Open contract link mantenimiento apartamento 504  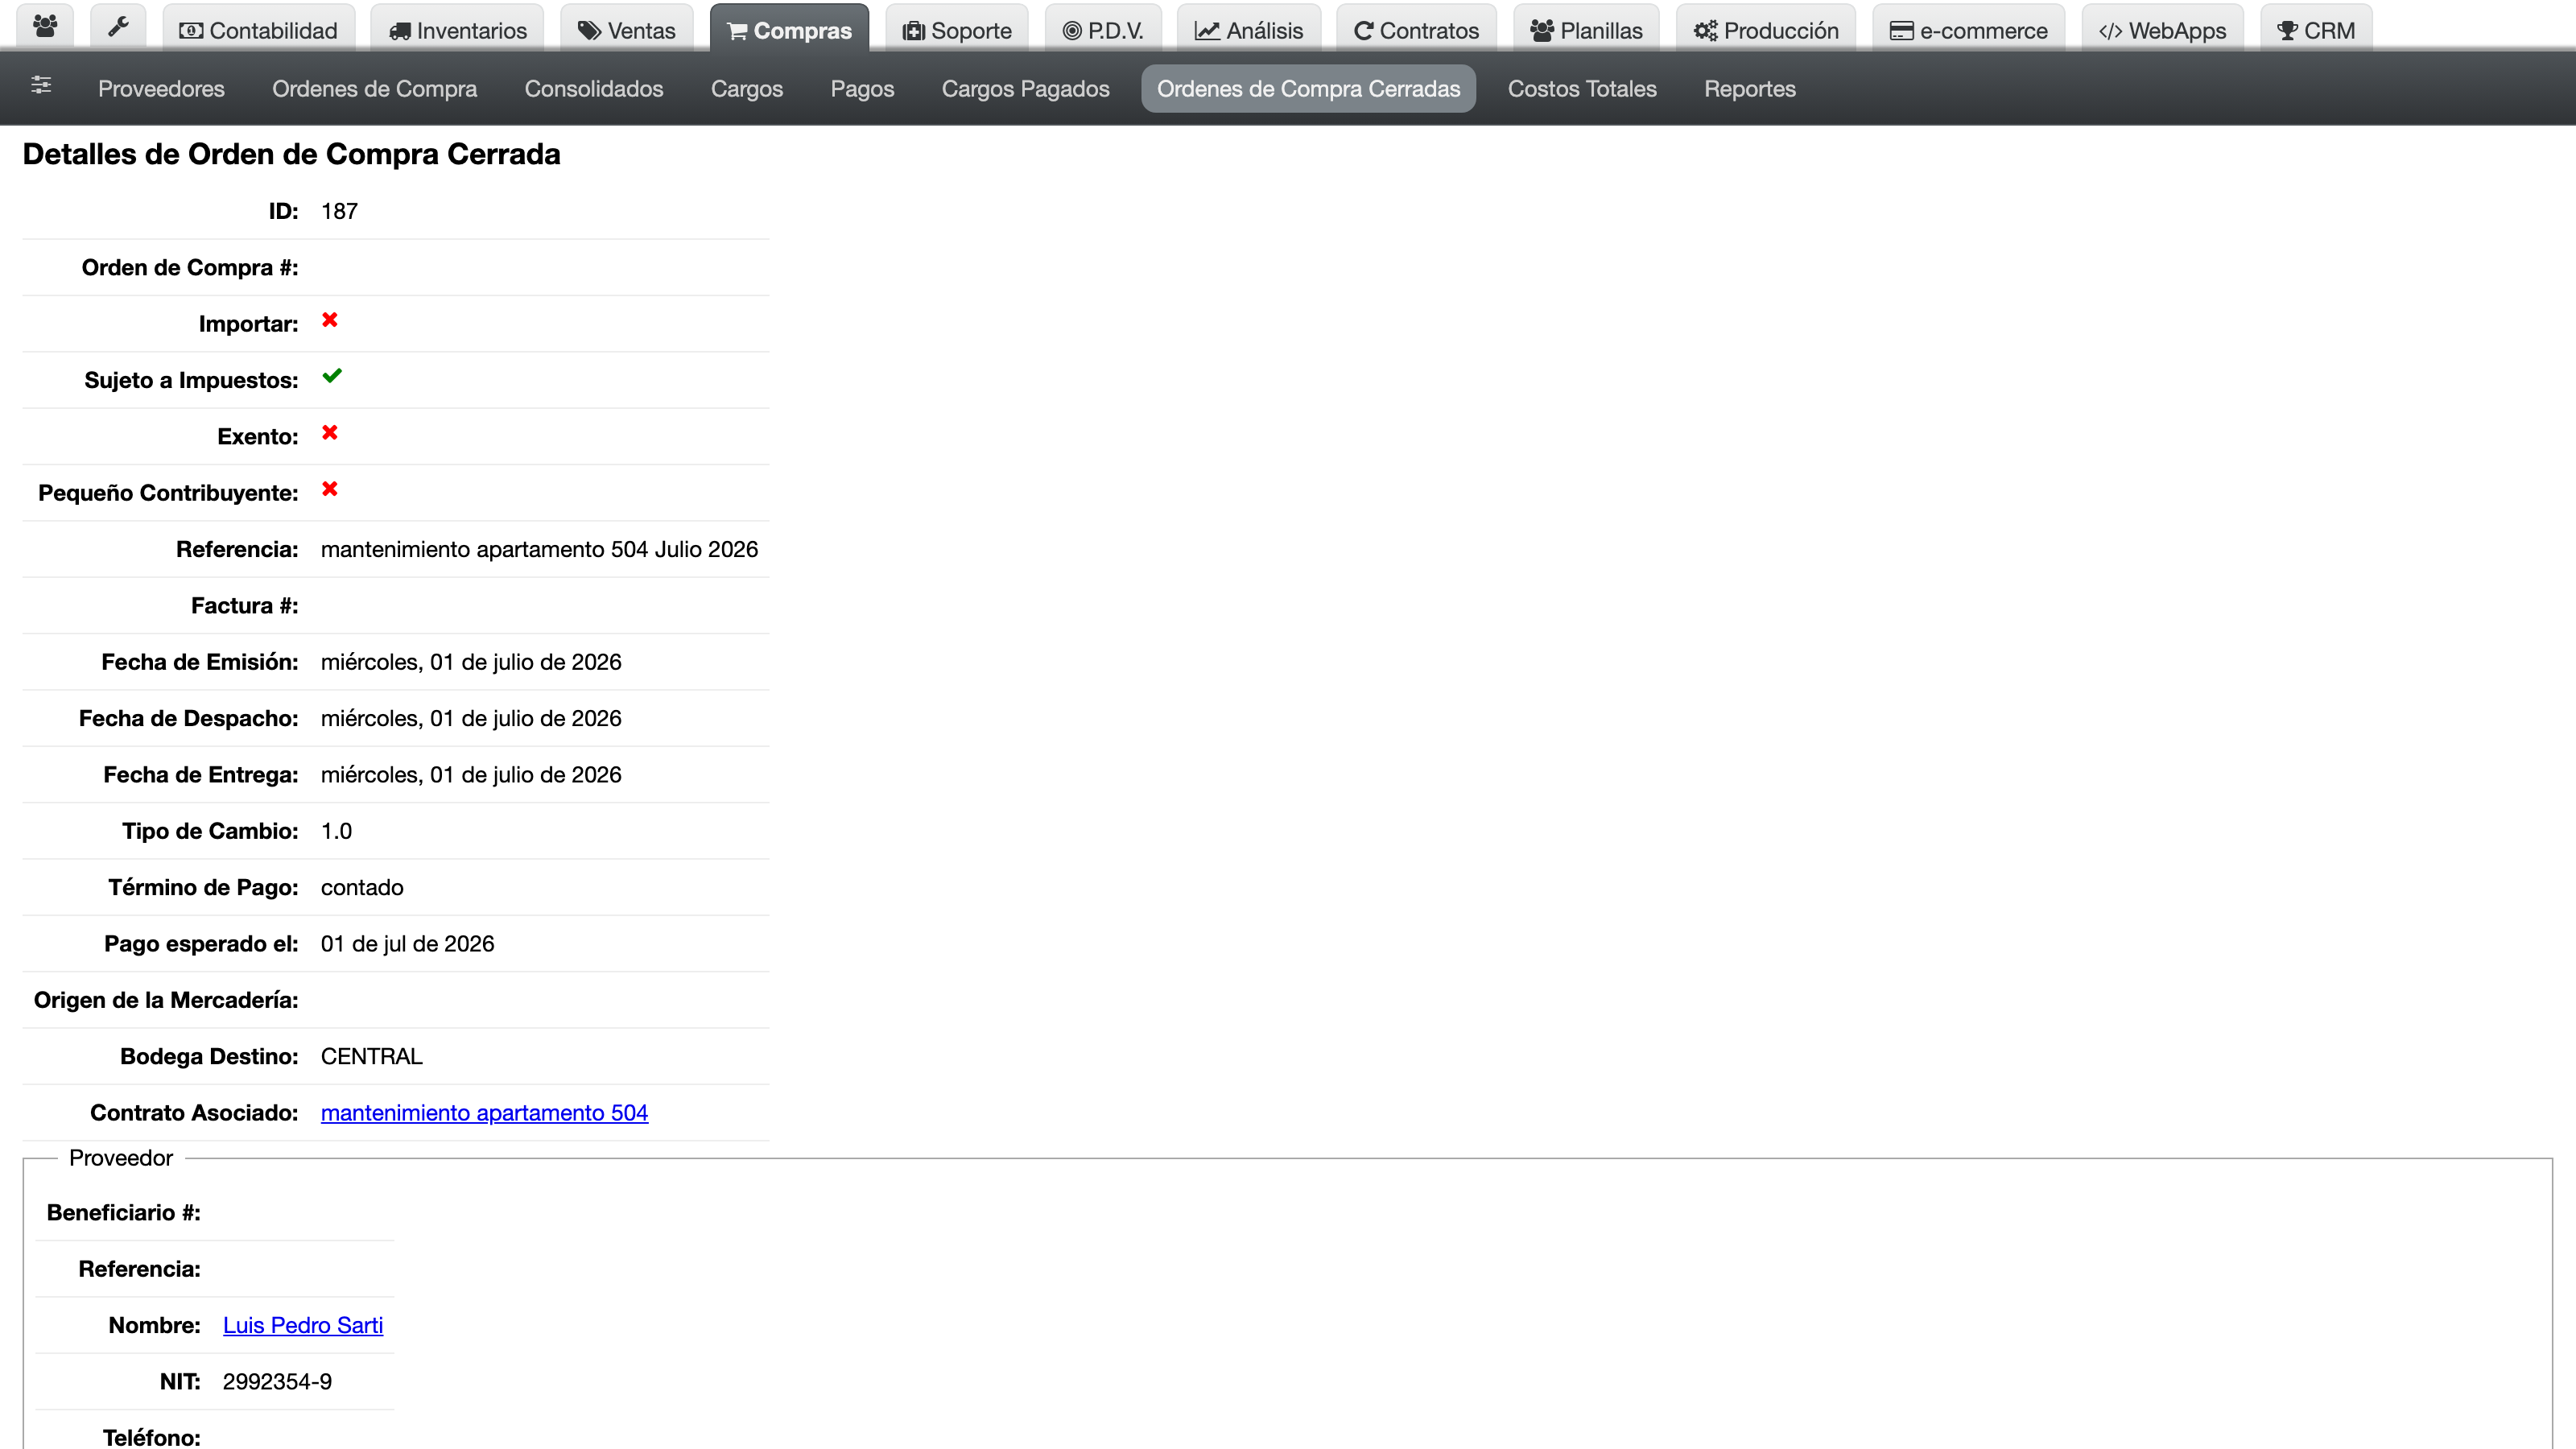tap(484, 1113)
